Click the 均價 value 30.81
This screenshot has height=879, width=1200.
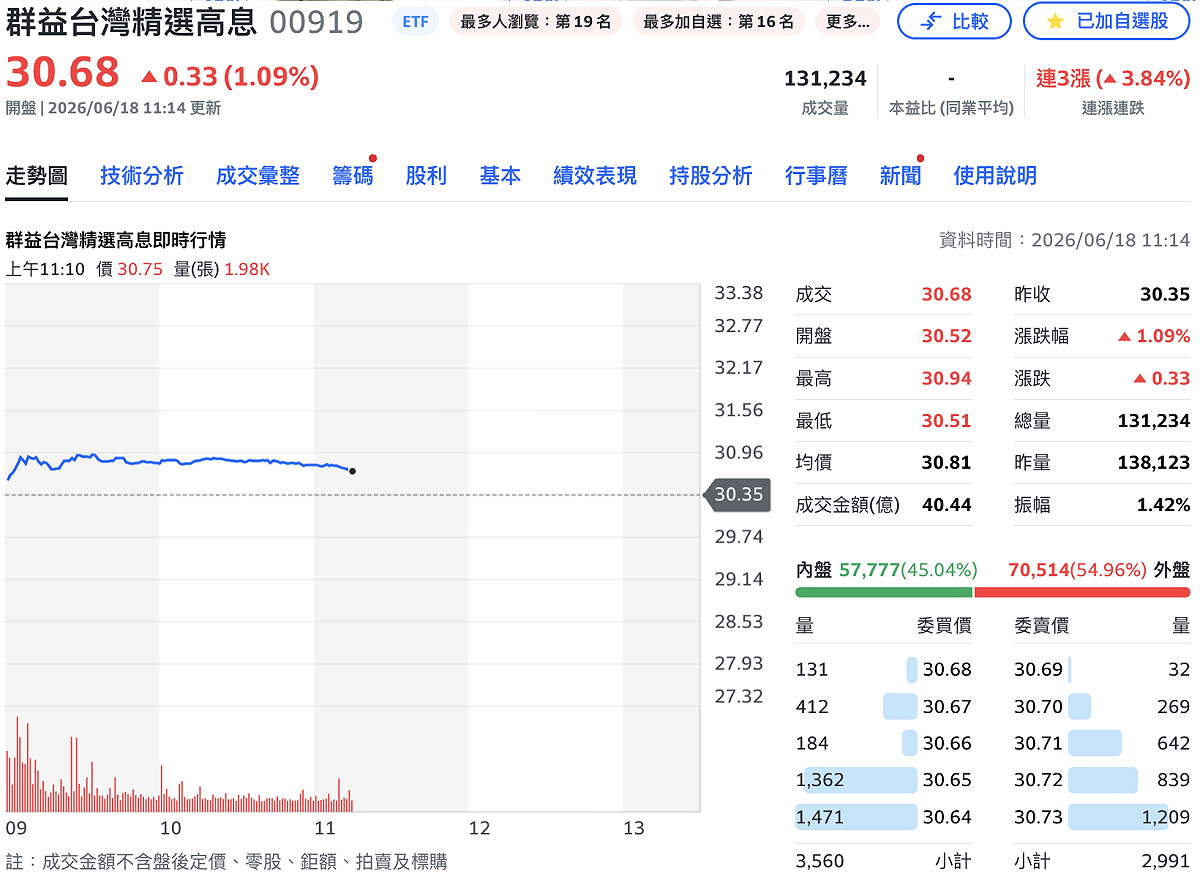tap(947, 462)
